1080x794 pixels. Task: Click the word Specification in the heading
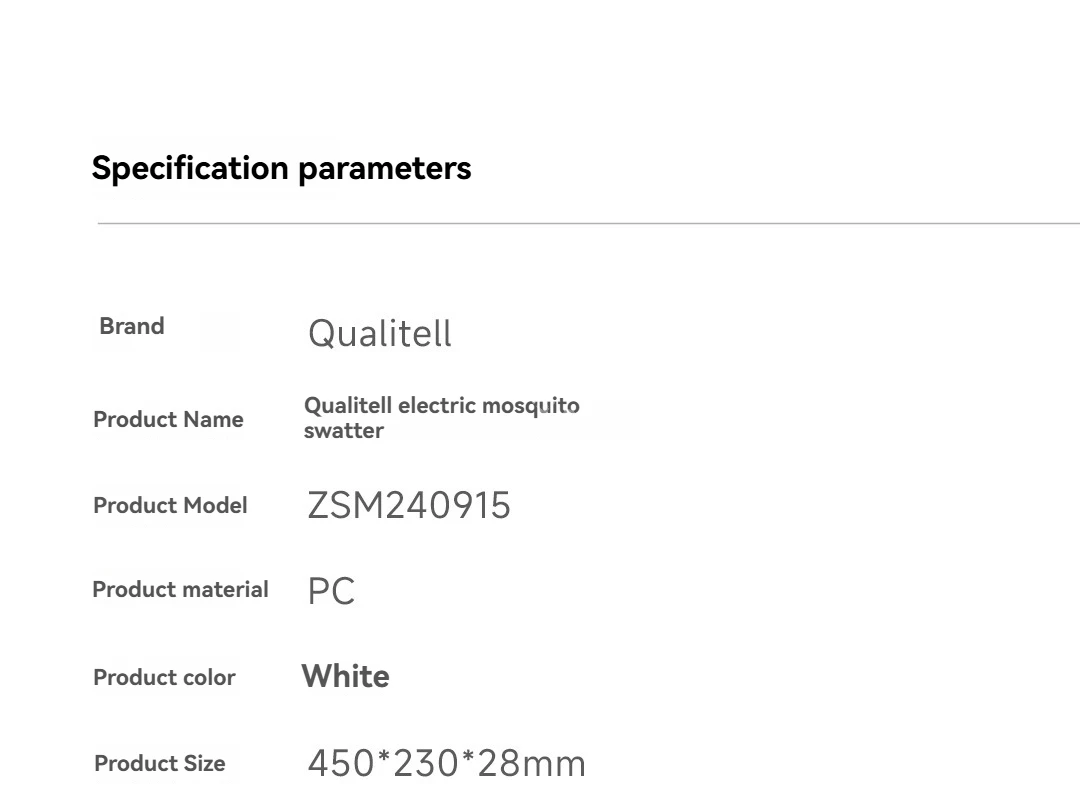coord(190,169)
